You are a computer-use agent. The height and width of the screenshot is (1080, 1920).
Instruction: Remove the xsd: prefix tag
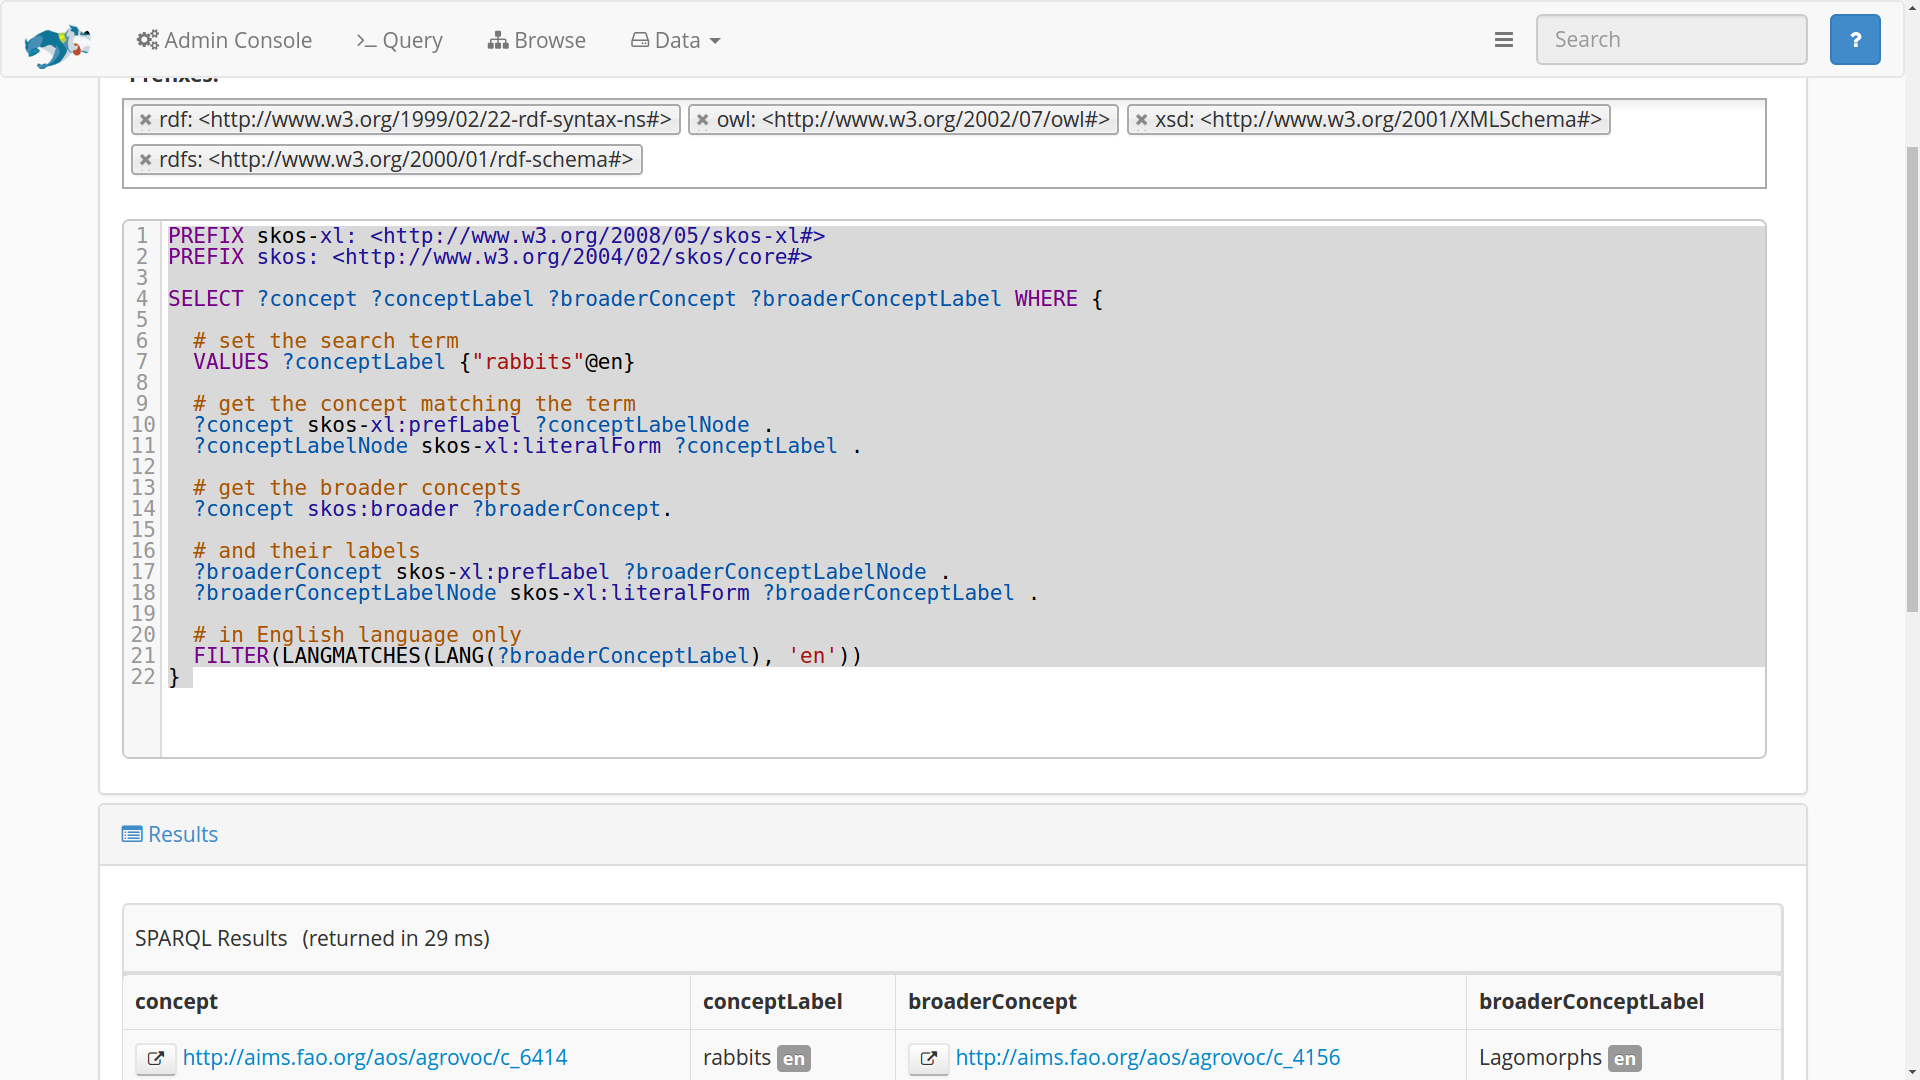tap(1141, 120)
